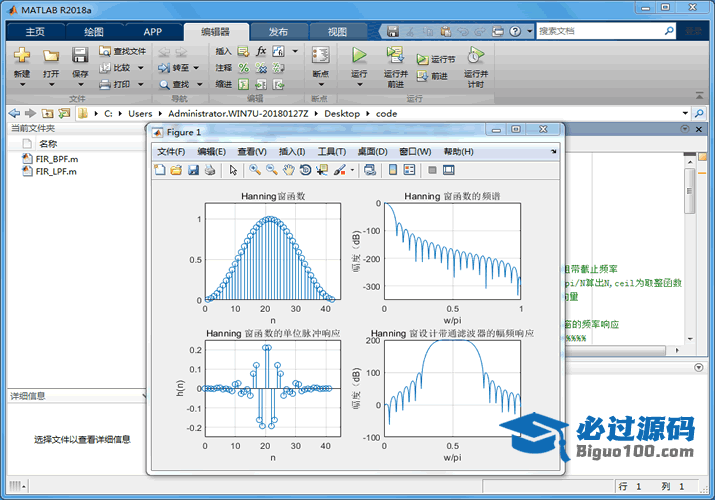Open Figure 1 Help (帮助) menu
The width and height of the screenshot is (715, 500).
[x=458, y=151]
